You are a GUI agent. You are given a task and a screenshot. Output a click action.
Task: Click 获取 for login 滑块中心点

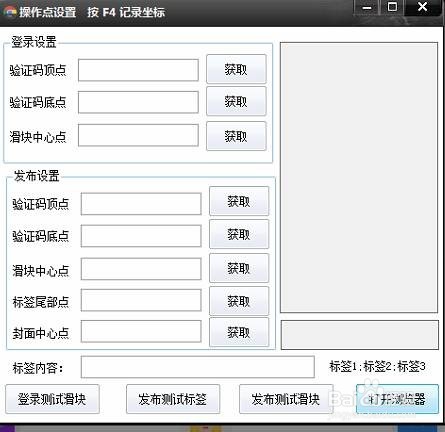[236, 136]
